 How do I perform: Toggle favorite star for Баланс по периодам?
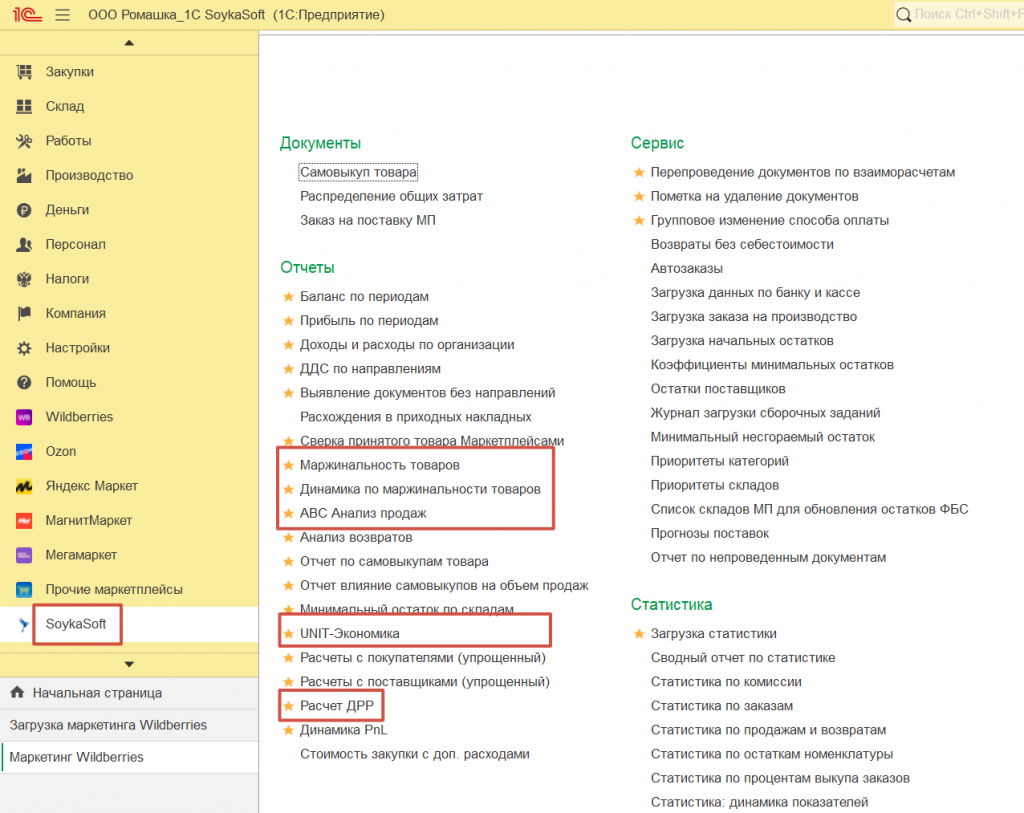point(288,297)
